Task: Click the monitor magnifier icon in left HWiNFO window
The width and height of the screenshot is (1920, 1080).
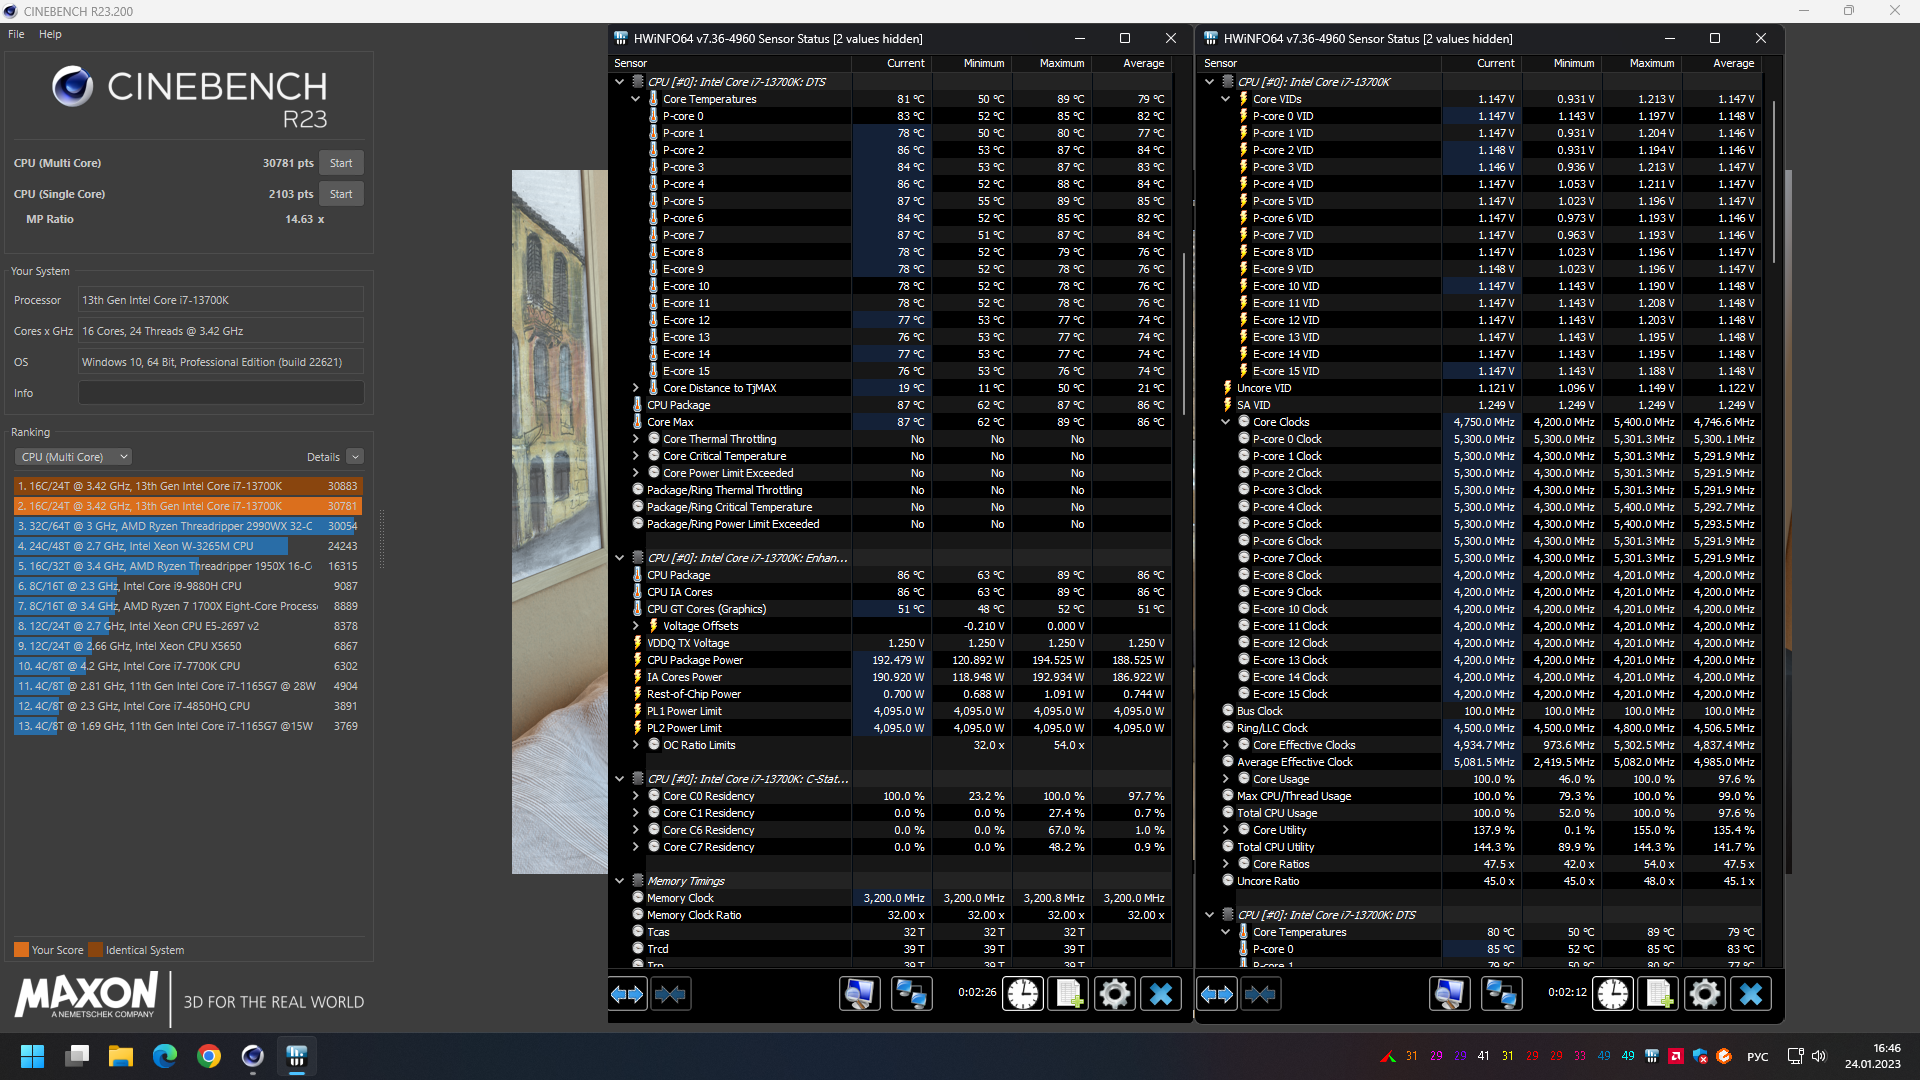Action: pos(859,994)
